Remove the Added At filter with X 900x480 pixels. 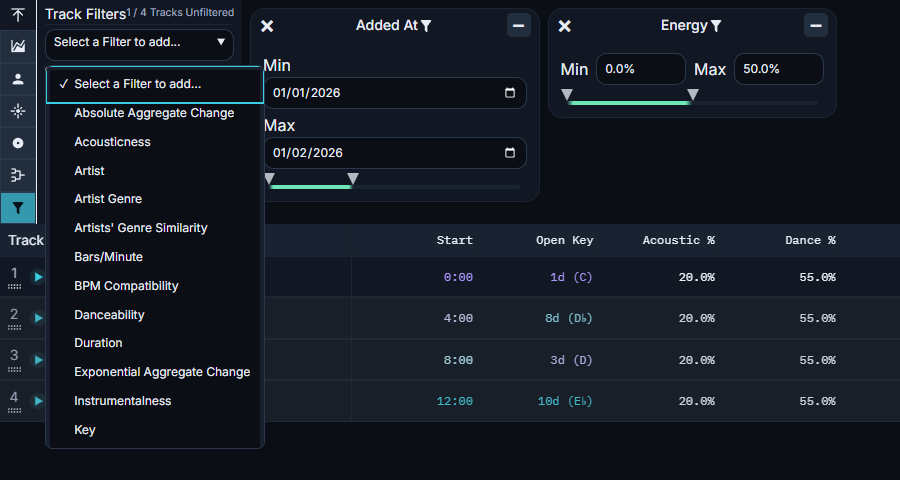point(267,26)
